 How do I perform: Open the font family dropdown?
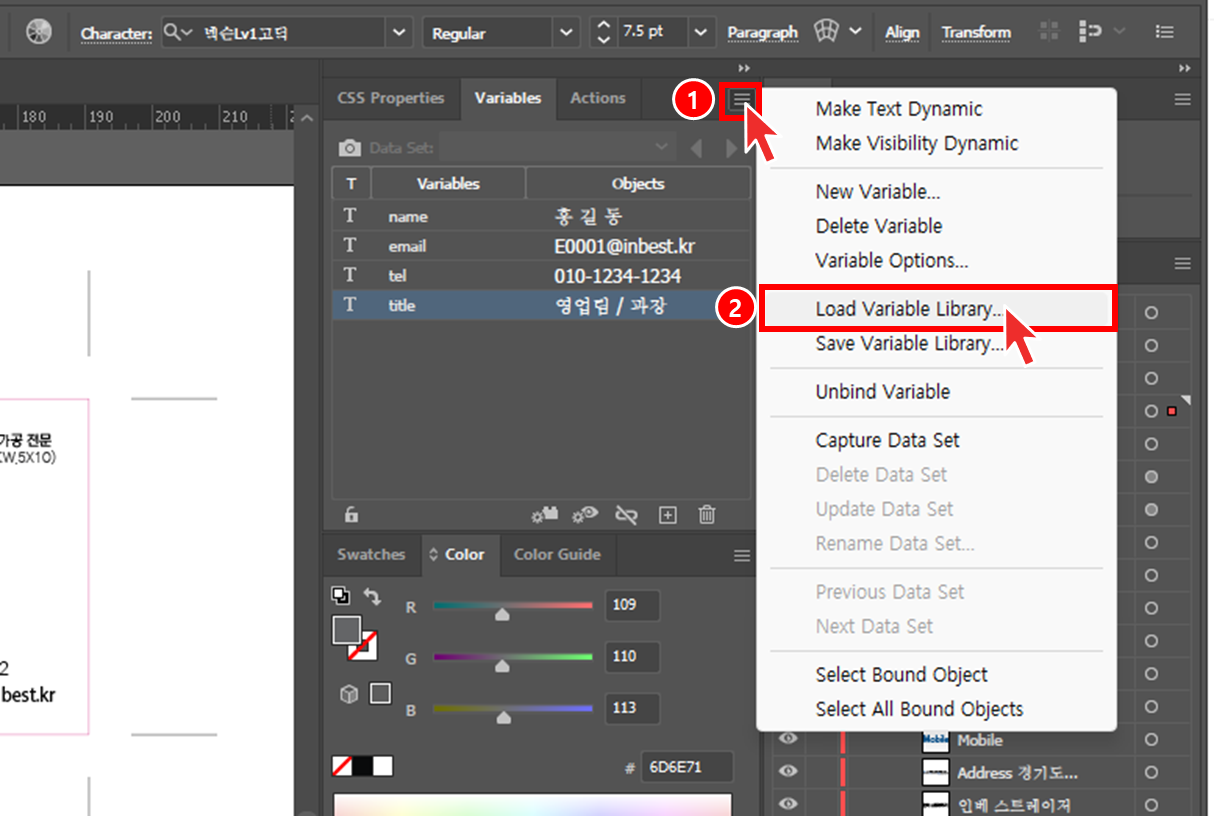pyautogui.click(x=400, y=32)
